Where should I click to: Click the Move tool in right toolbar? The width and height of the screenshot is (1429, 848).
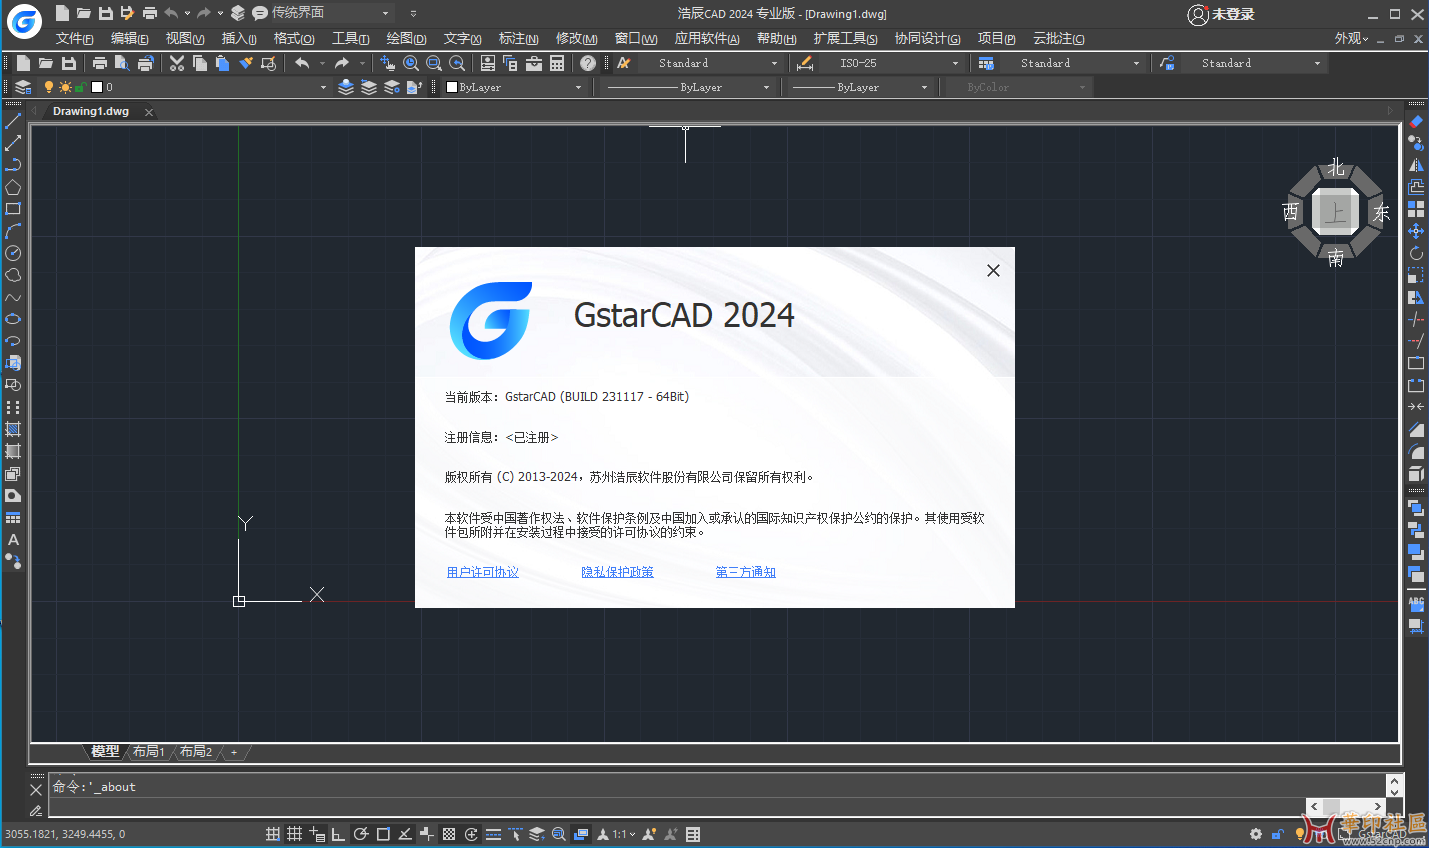point(1416,231)
